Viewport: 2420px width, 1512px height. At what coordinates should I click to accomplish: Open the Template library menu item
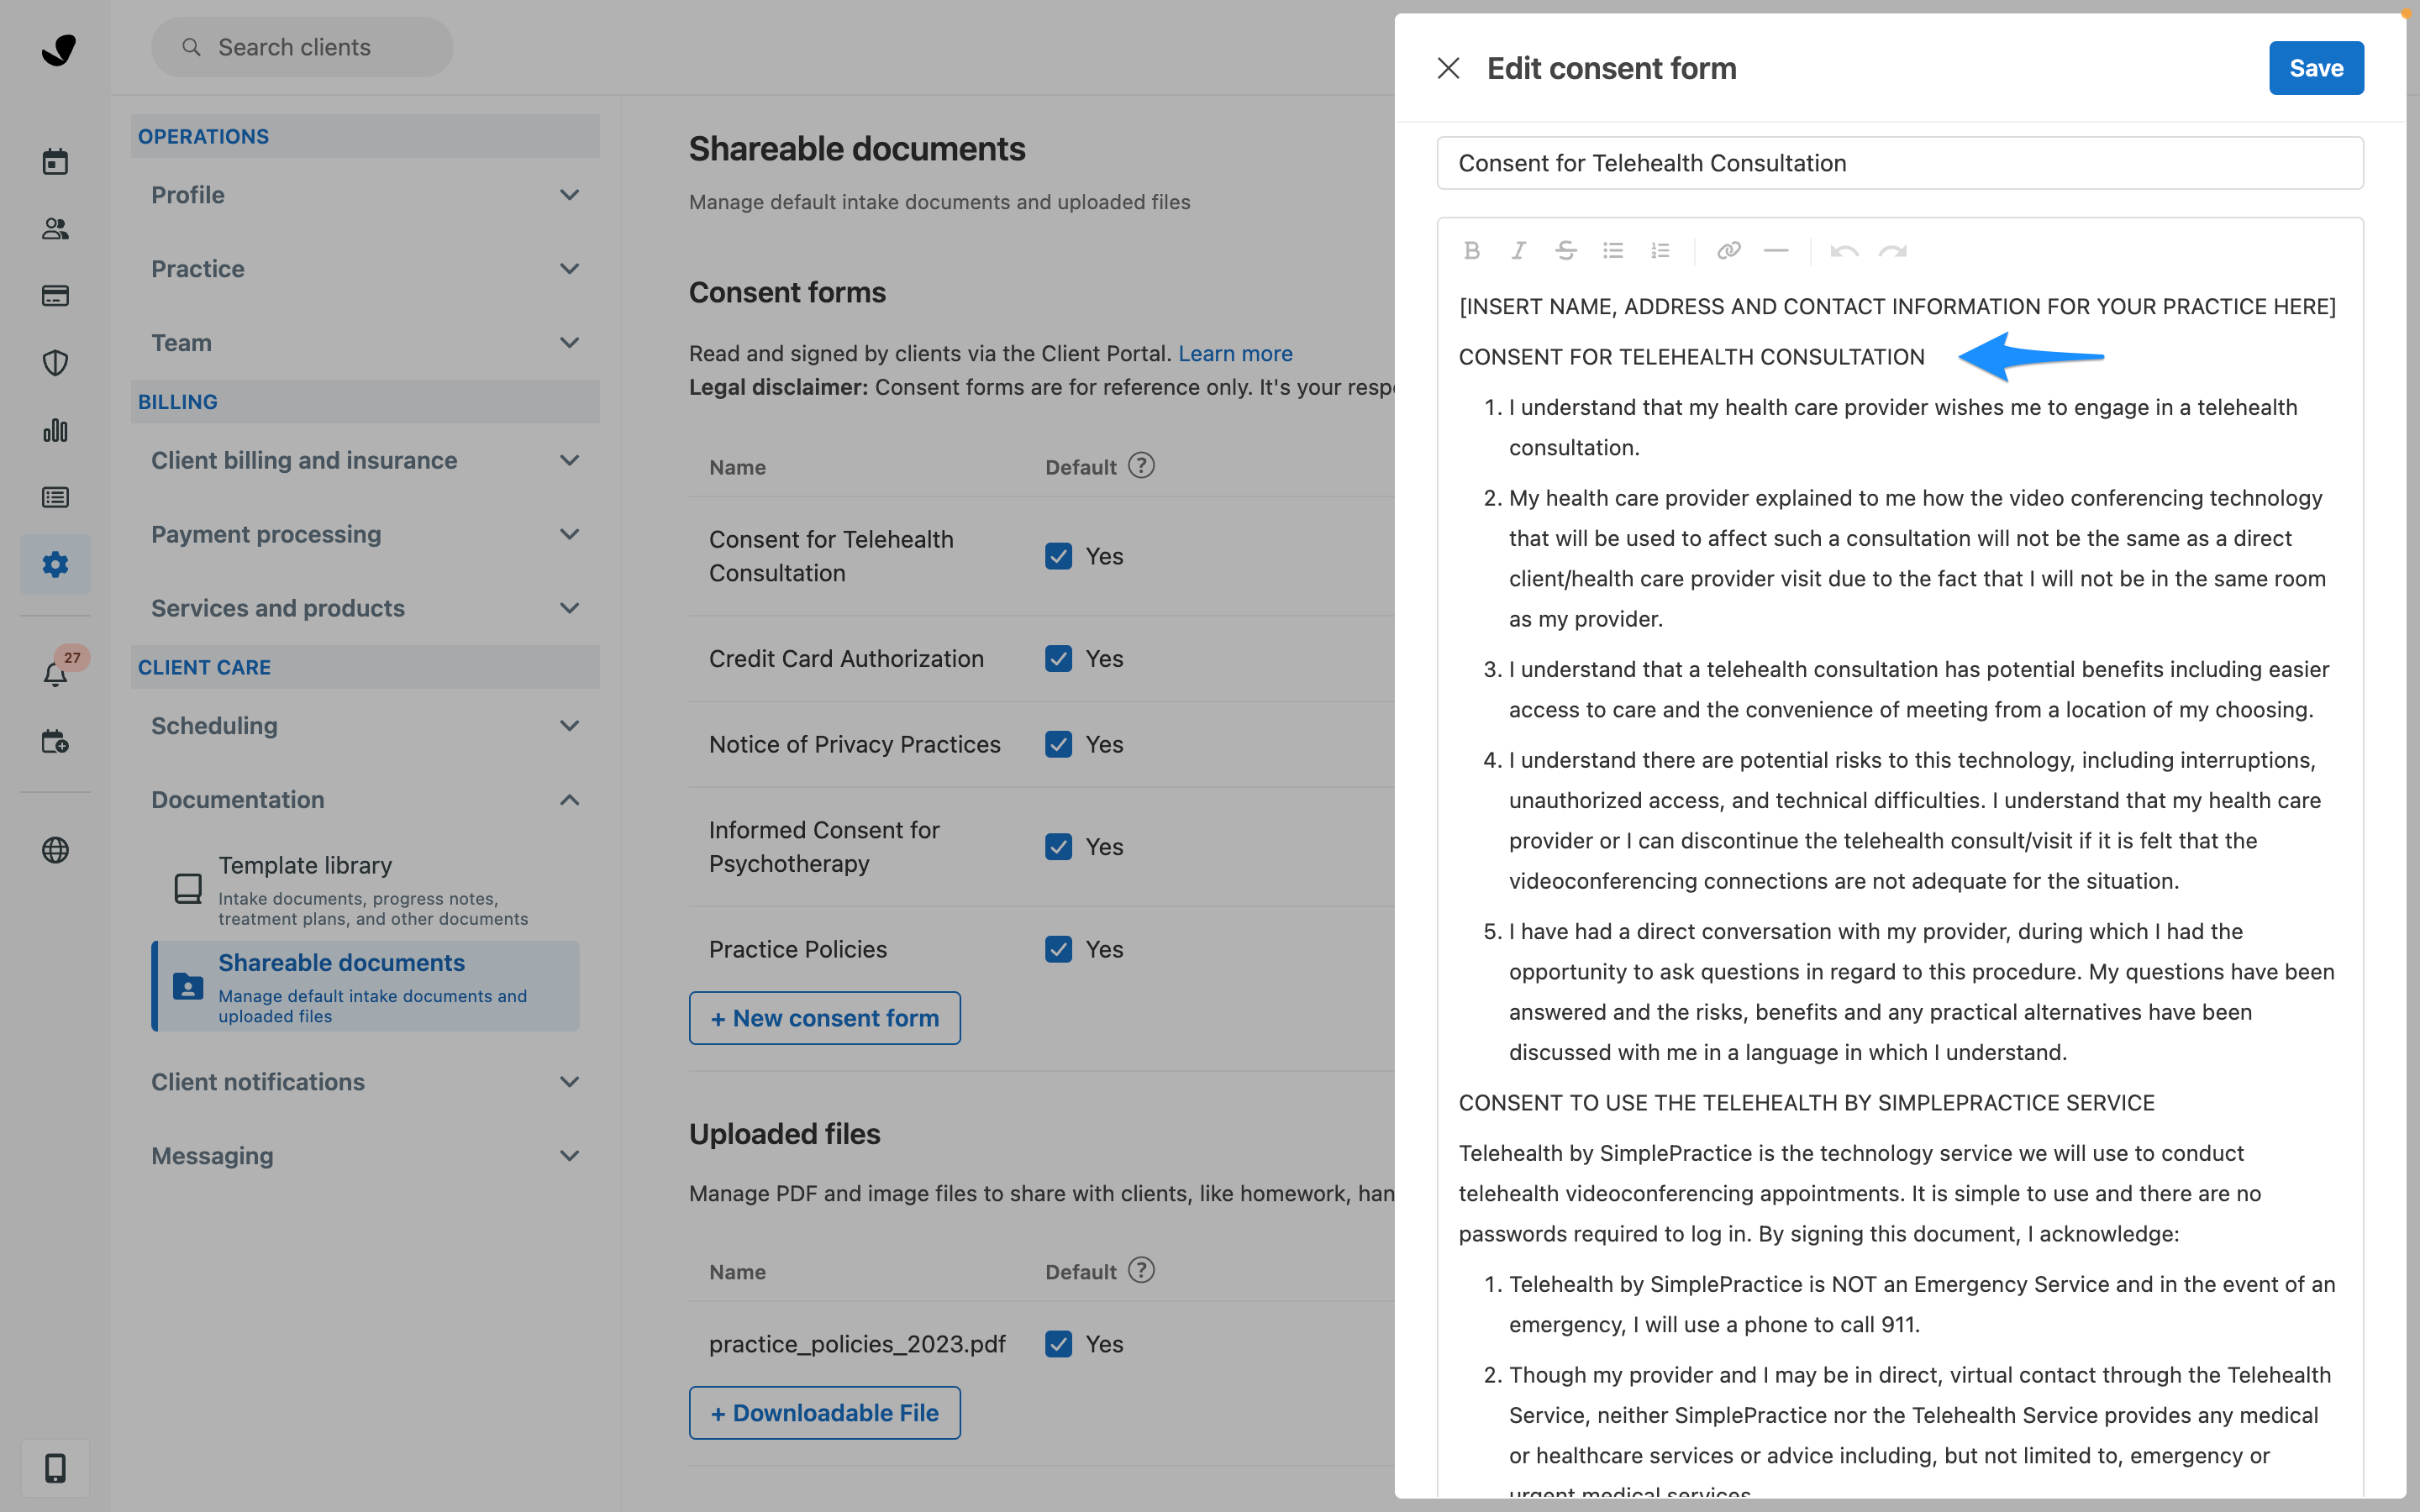tap(365, 889)
